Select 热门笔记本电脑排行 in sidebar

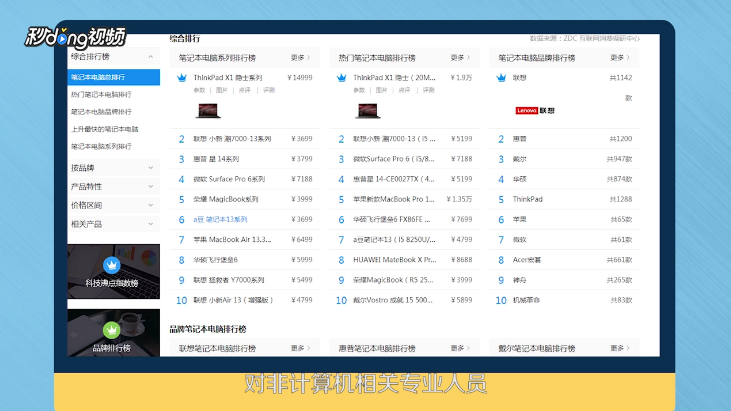[x=101, y=95]
